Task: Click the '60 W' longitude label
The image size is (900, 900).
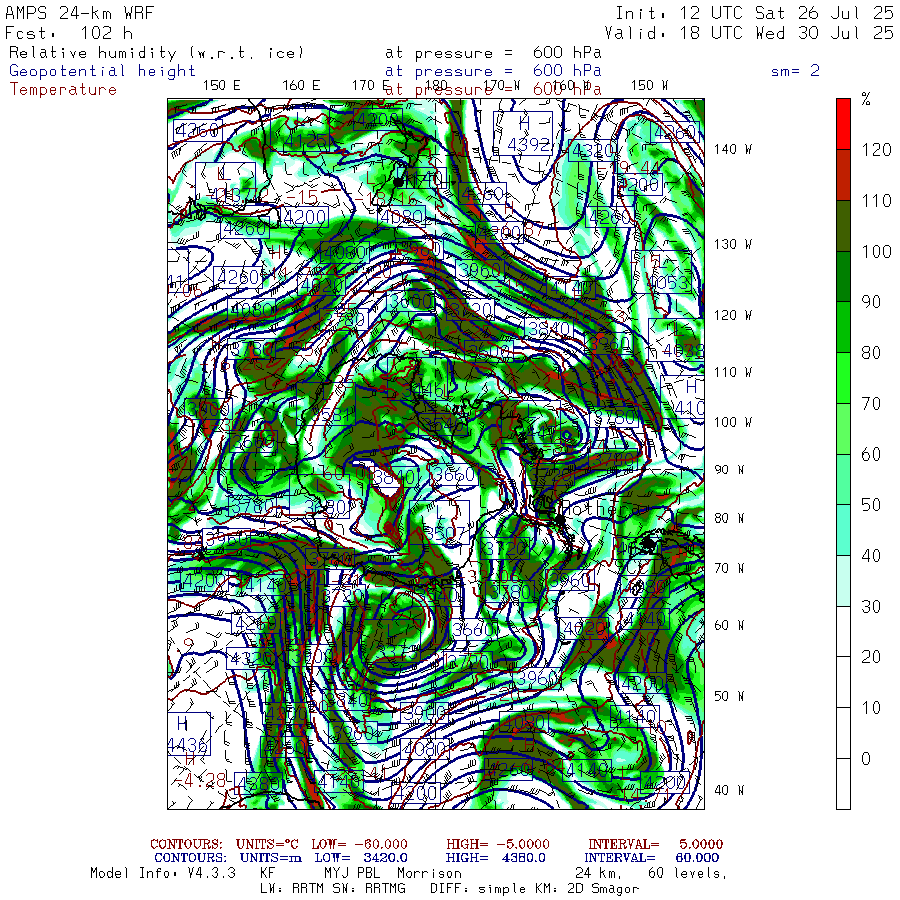Action: click(729, 625)
